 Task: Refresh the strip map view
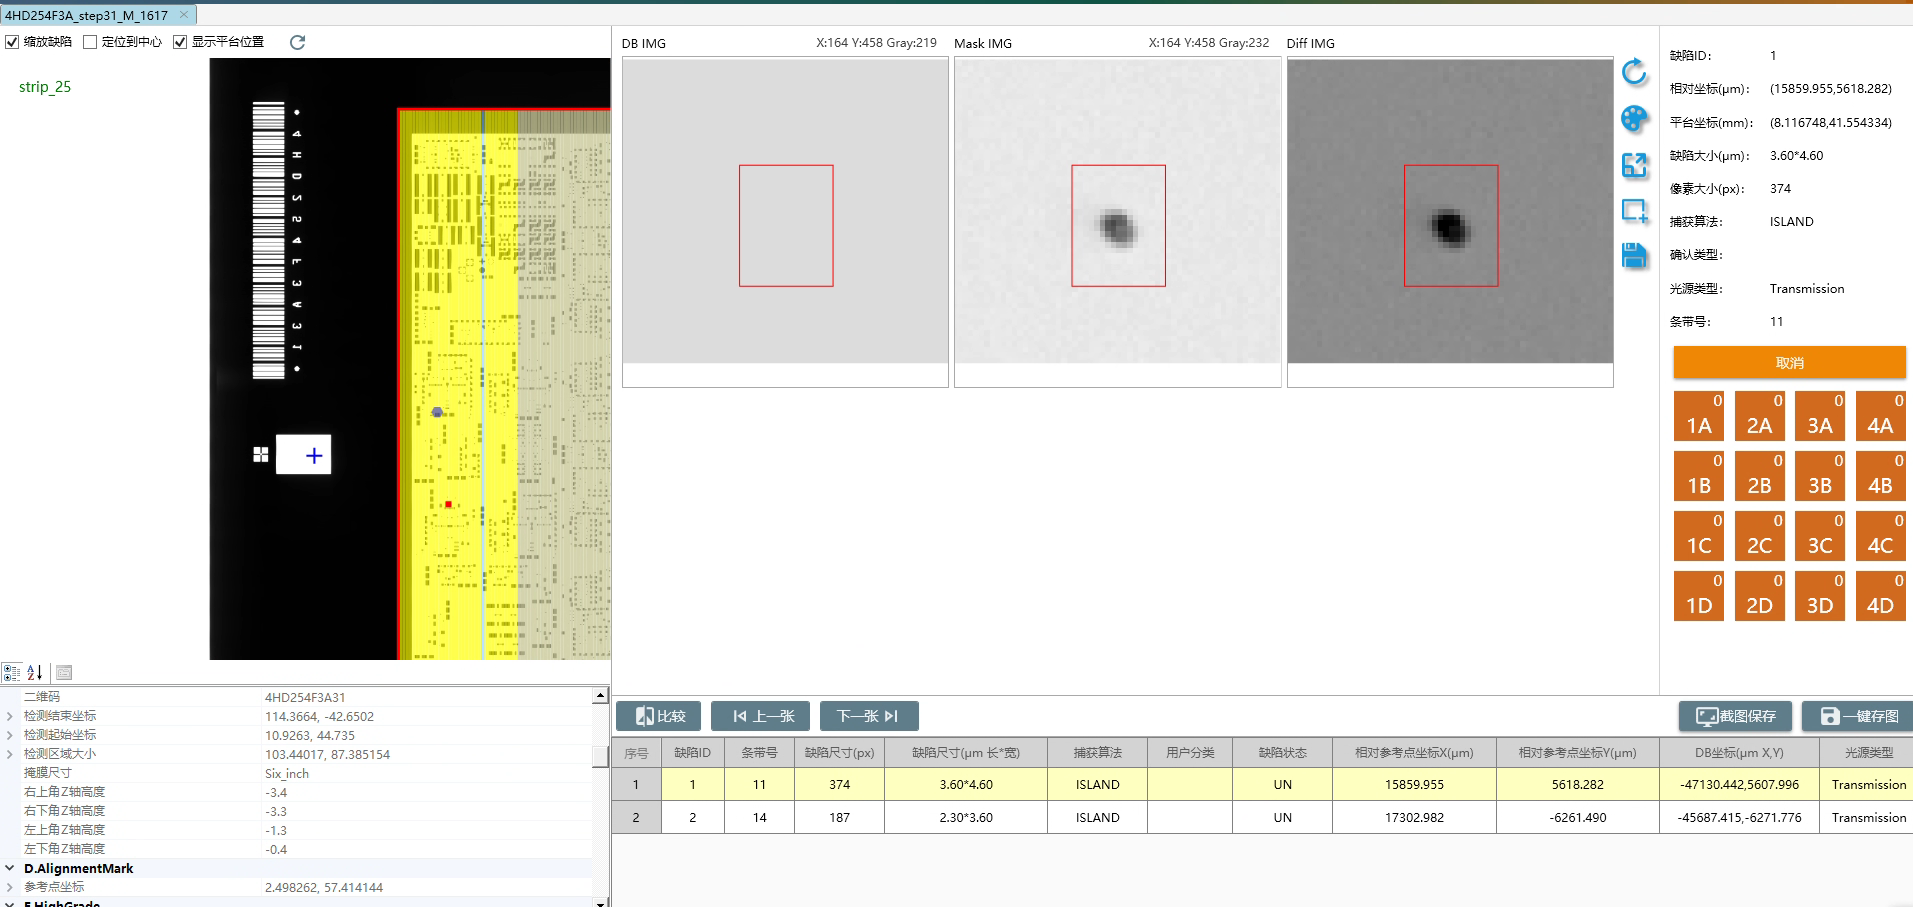click(297, 42)
